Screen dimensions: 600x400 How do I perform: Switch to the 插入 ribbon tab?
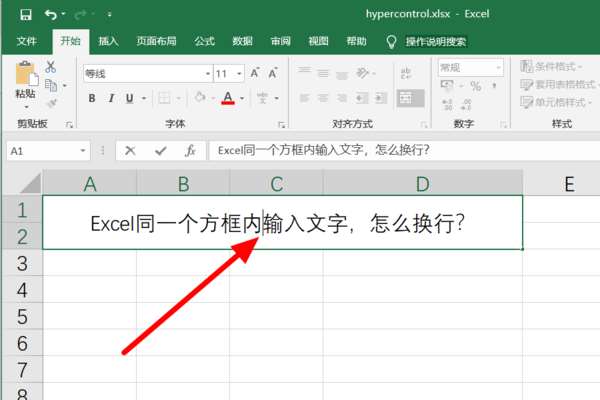click(108, 41)
